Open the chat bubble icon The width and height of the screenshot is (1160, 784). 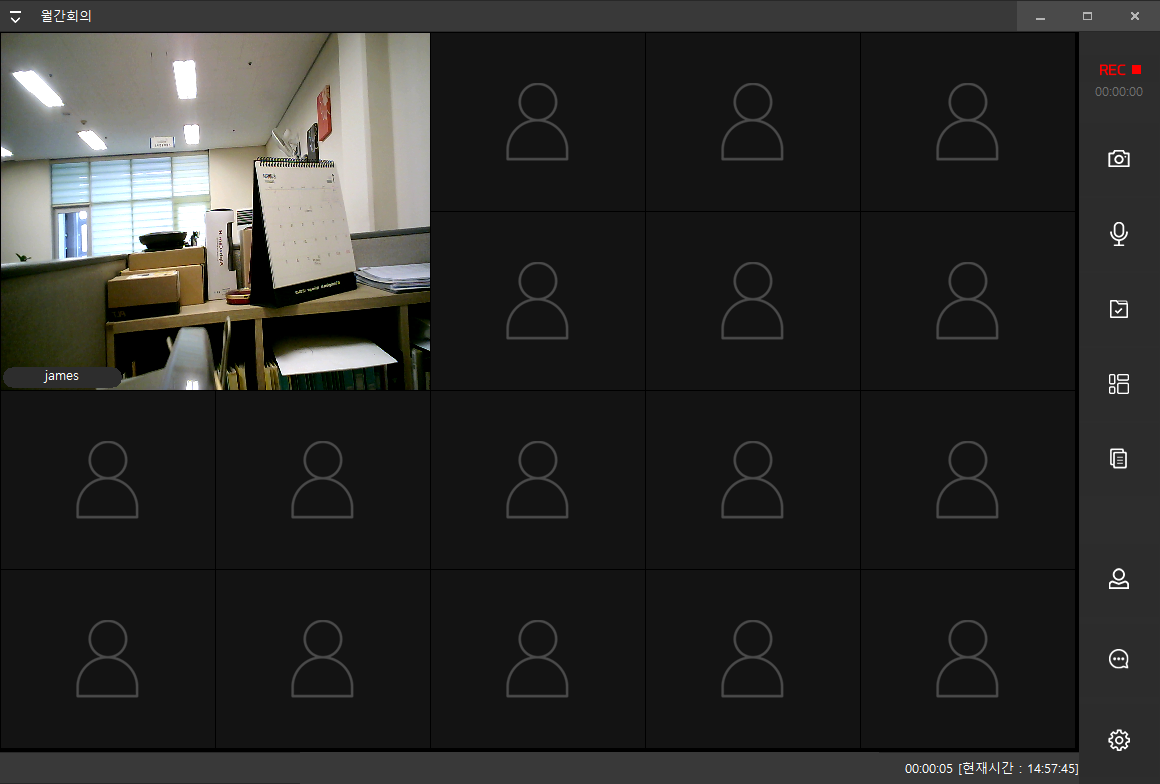pos(1119,659)
